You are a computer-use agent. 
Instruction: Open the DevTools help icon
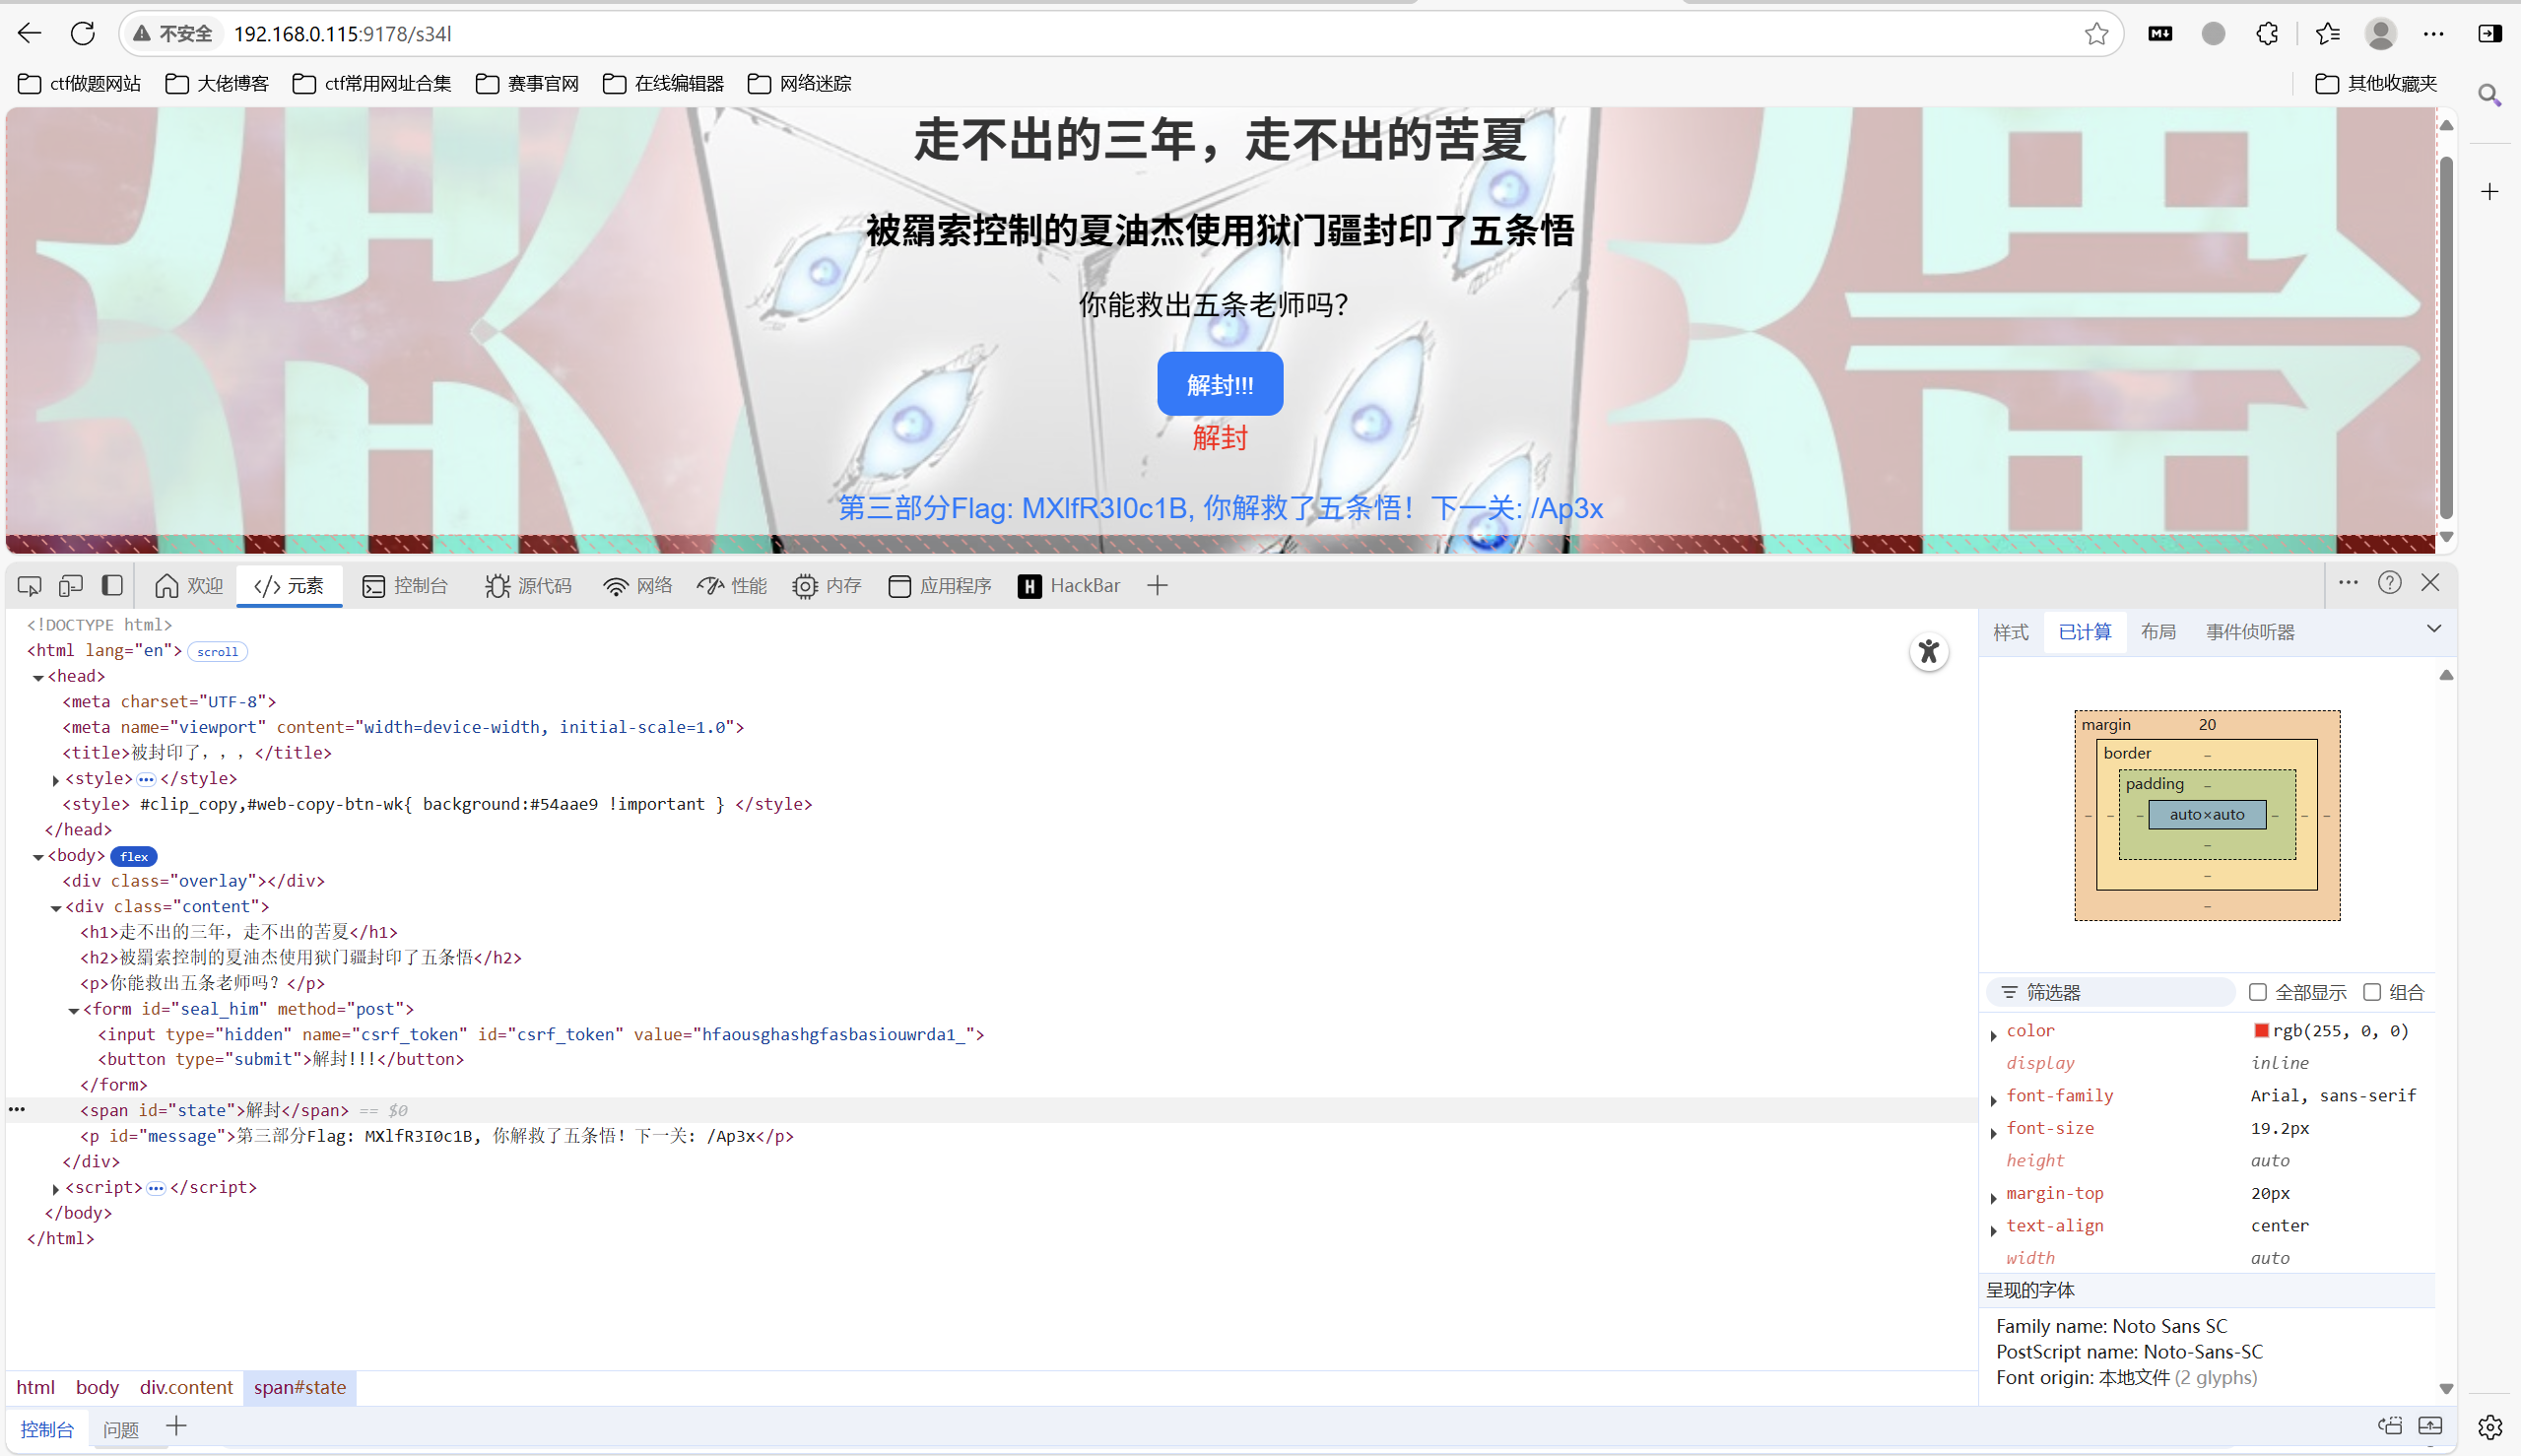(2389, 583)
